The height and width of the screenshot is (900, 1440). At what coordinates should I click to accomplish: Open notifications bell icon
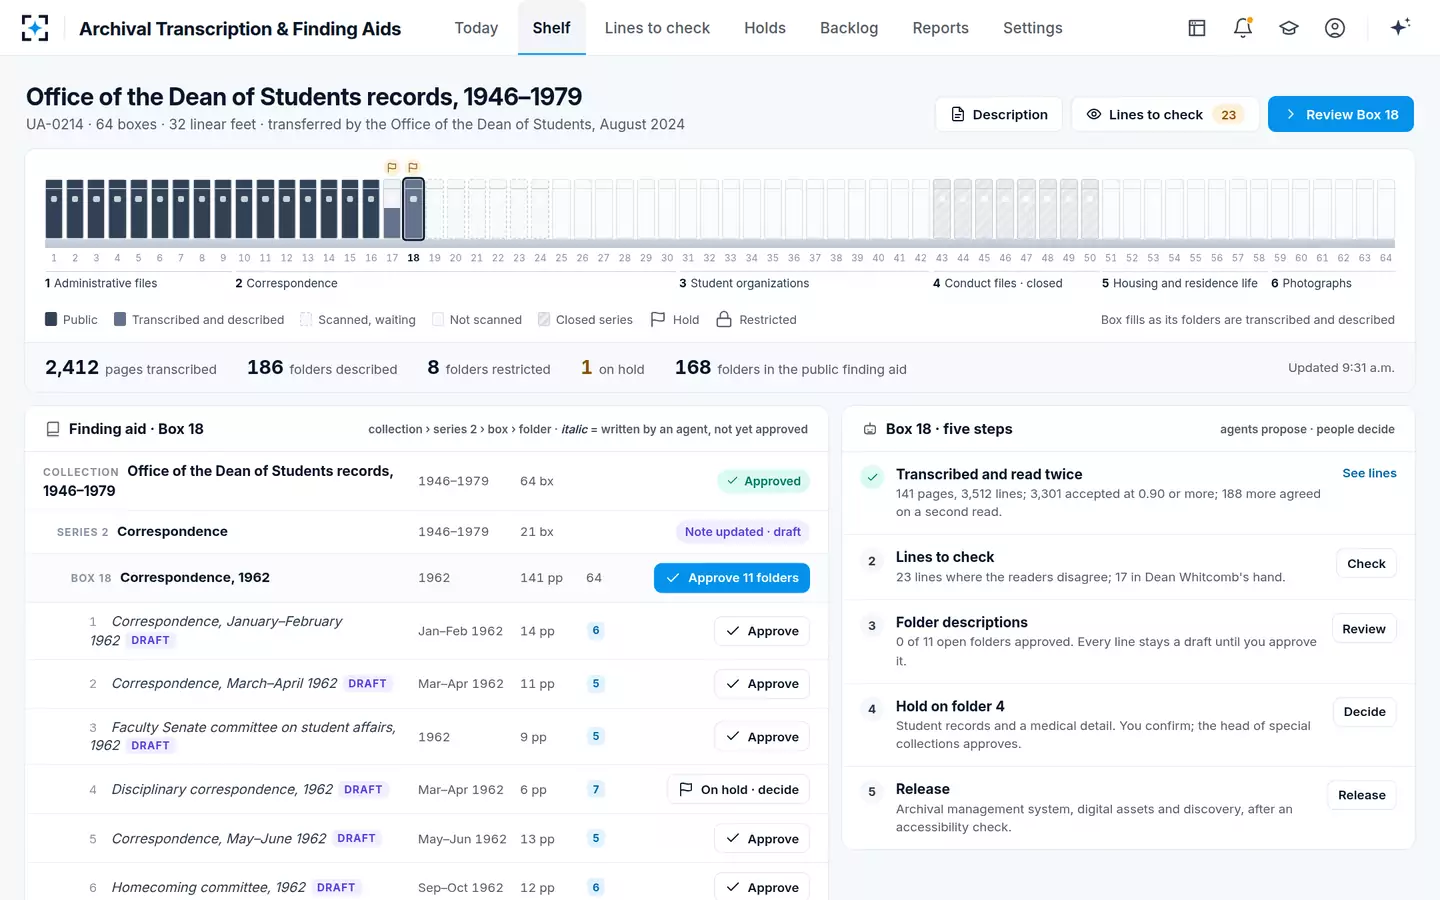click(1243, 28)
